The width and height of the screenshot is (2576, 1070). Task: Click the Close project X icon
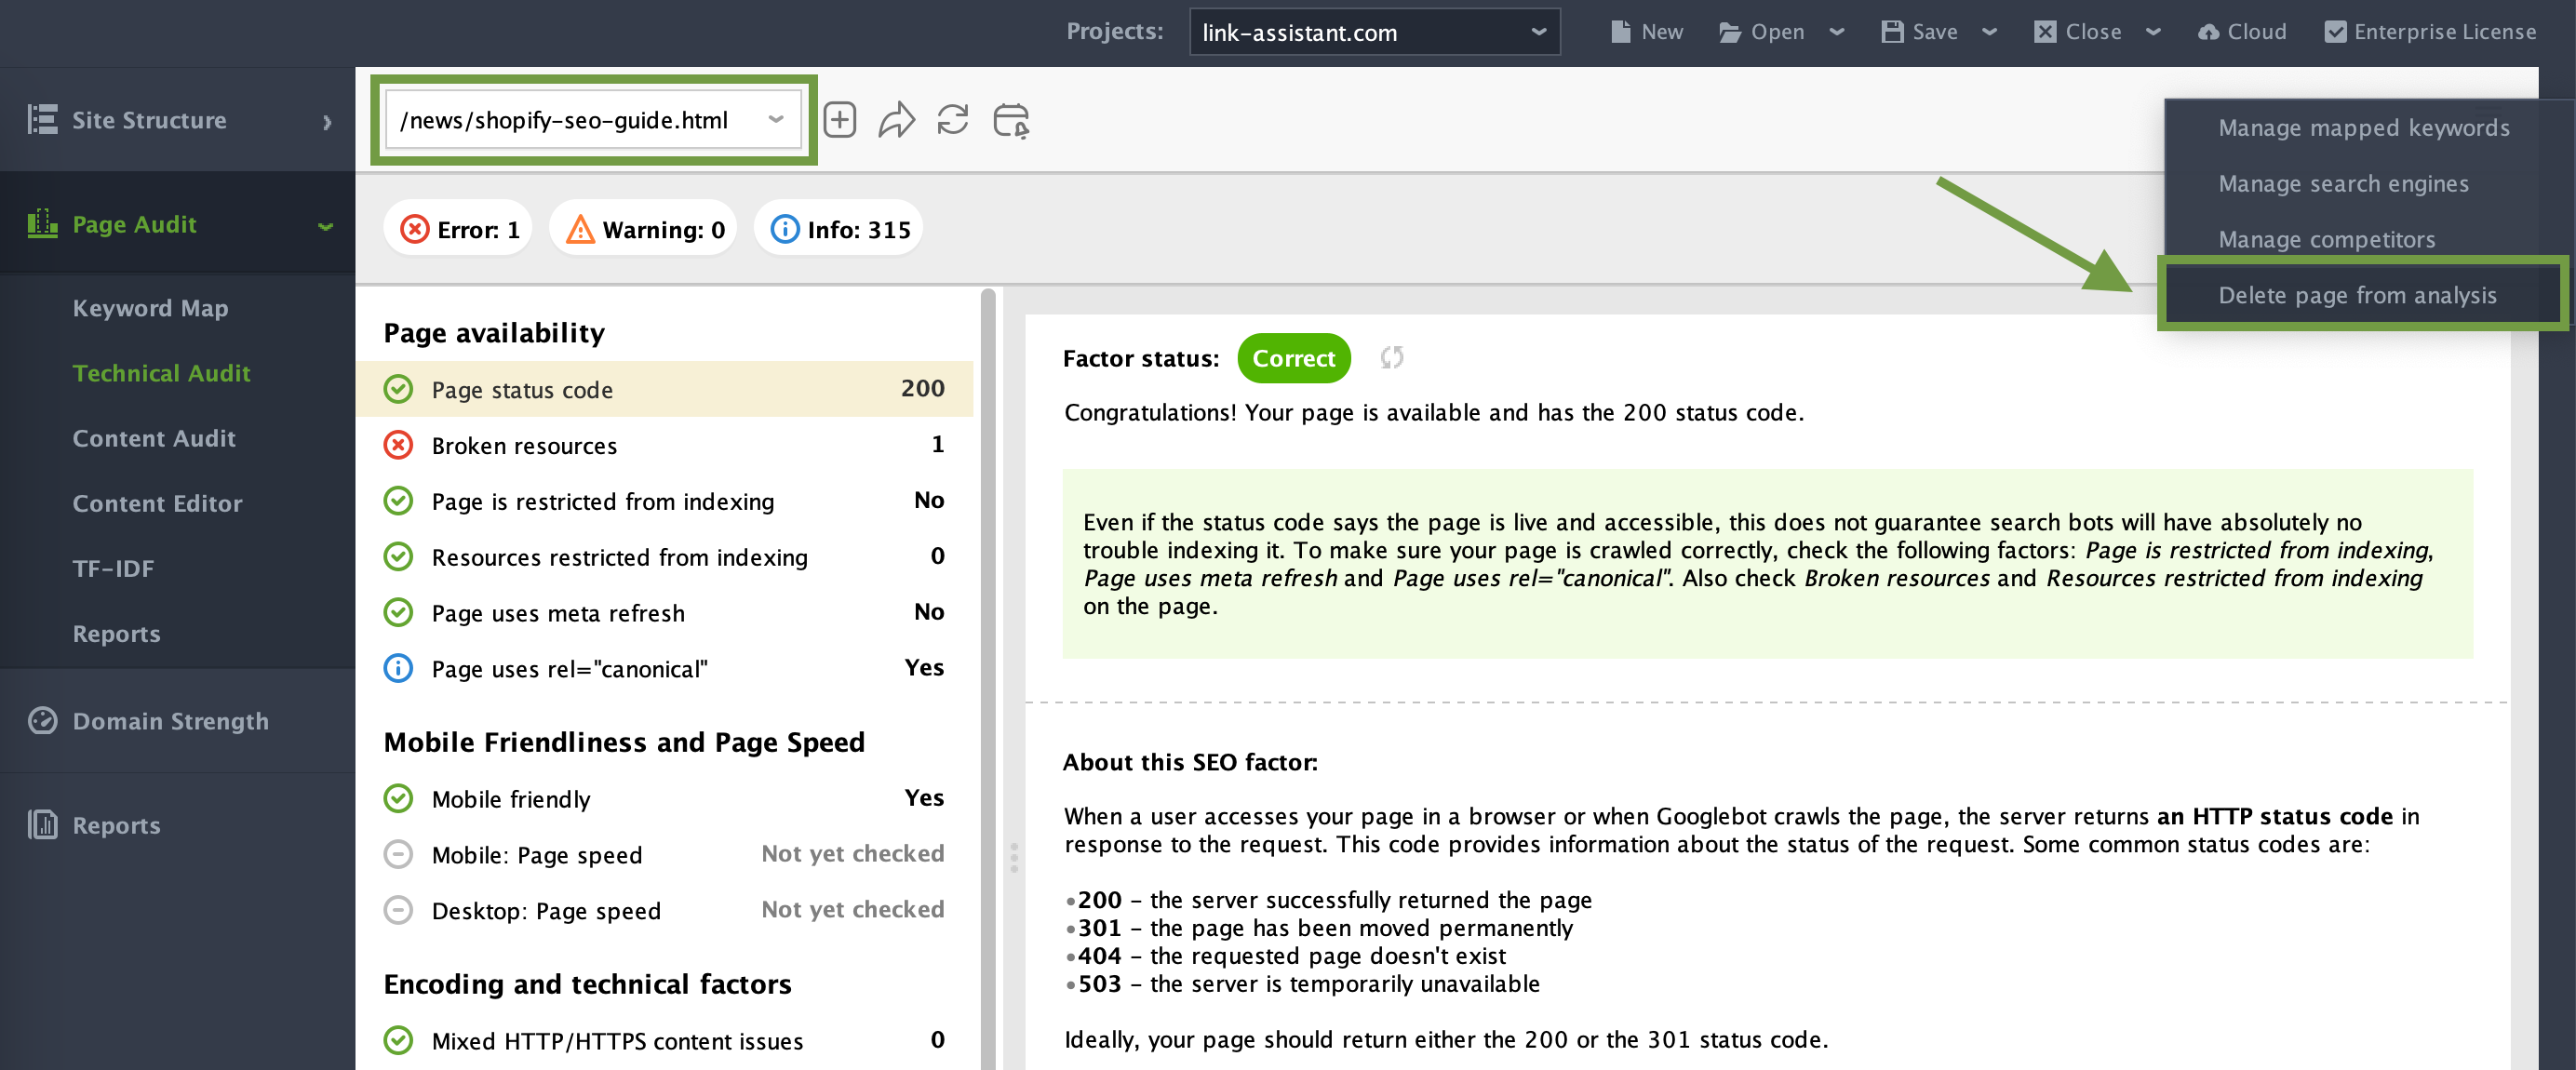[2045, 32]
